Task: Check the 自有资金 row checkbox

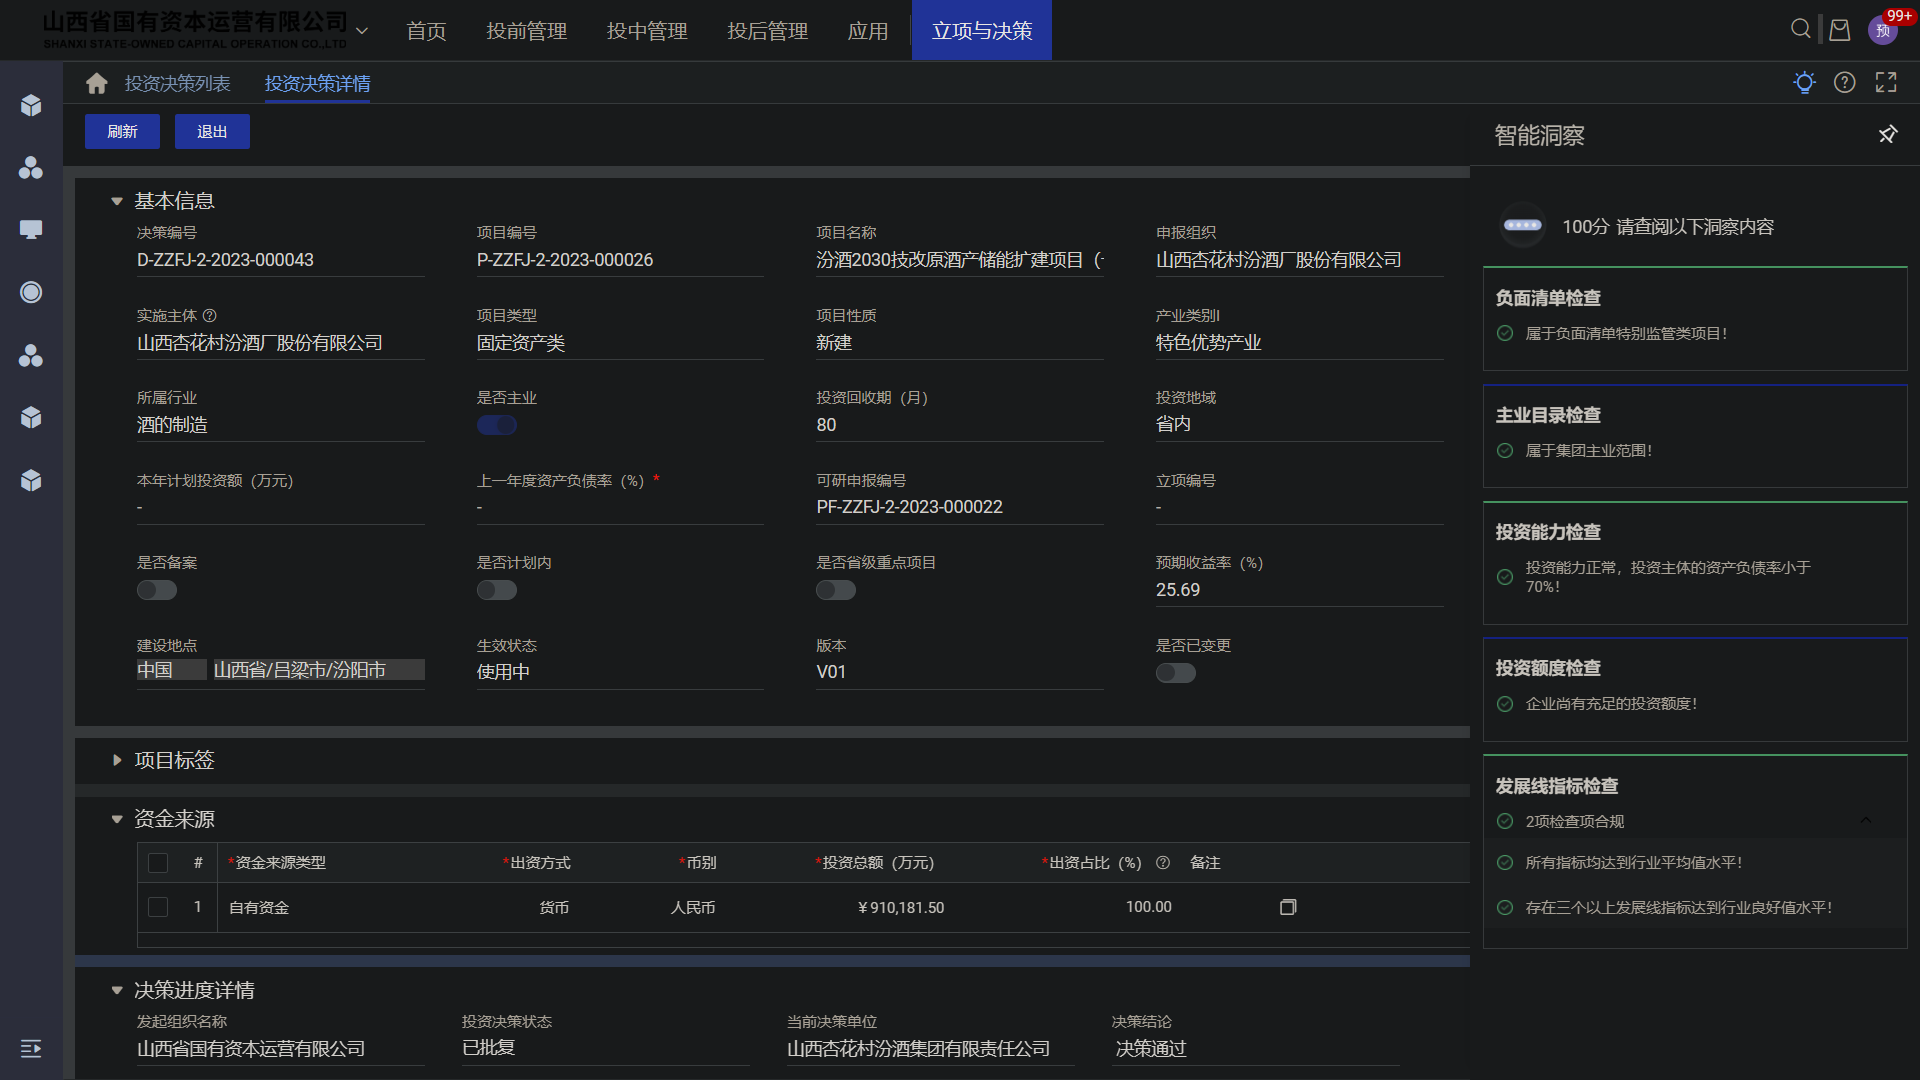Action: 158,907
